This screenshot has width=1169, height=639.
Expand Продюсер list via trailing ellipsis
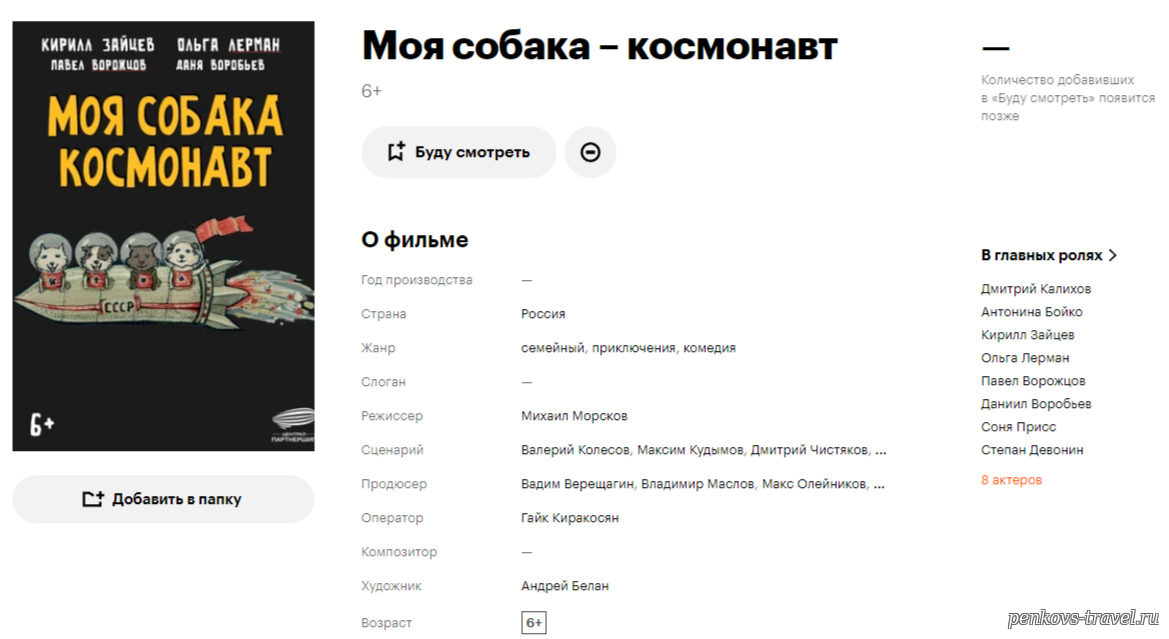point(879,484)
